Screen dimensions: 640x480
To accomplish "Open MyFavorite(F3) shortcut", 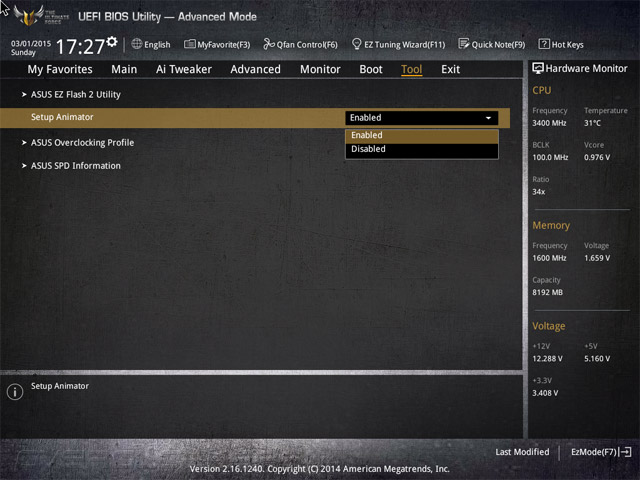I will [x=224, y=44].
